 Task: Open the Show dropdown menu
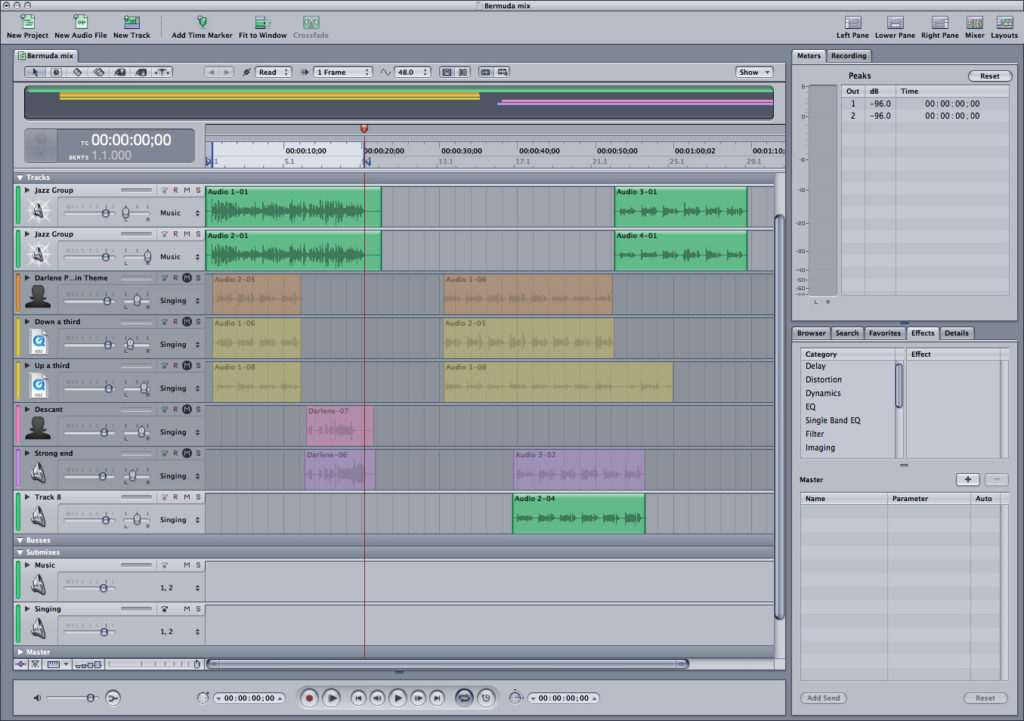754,72
